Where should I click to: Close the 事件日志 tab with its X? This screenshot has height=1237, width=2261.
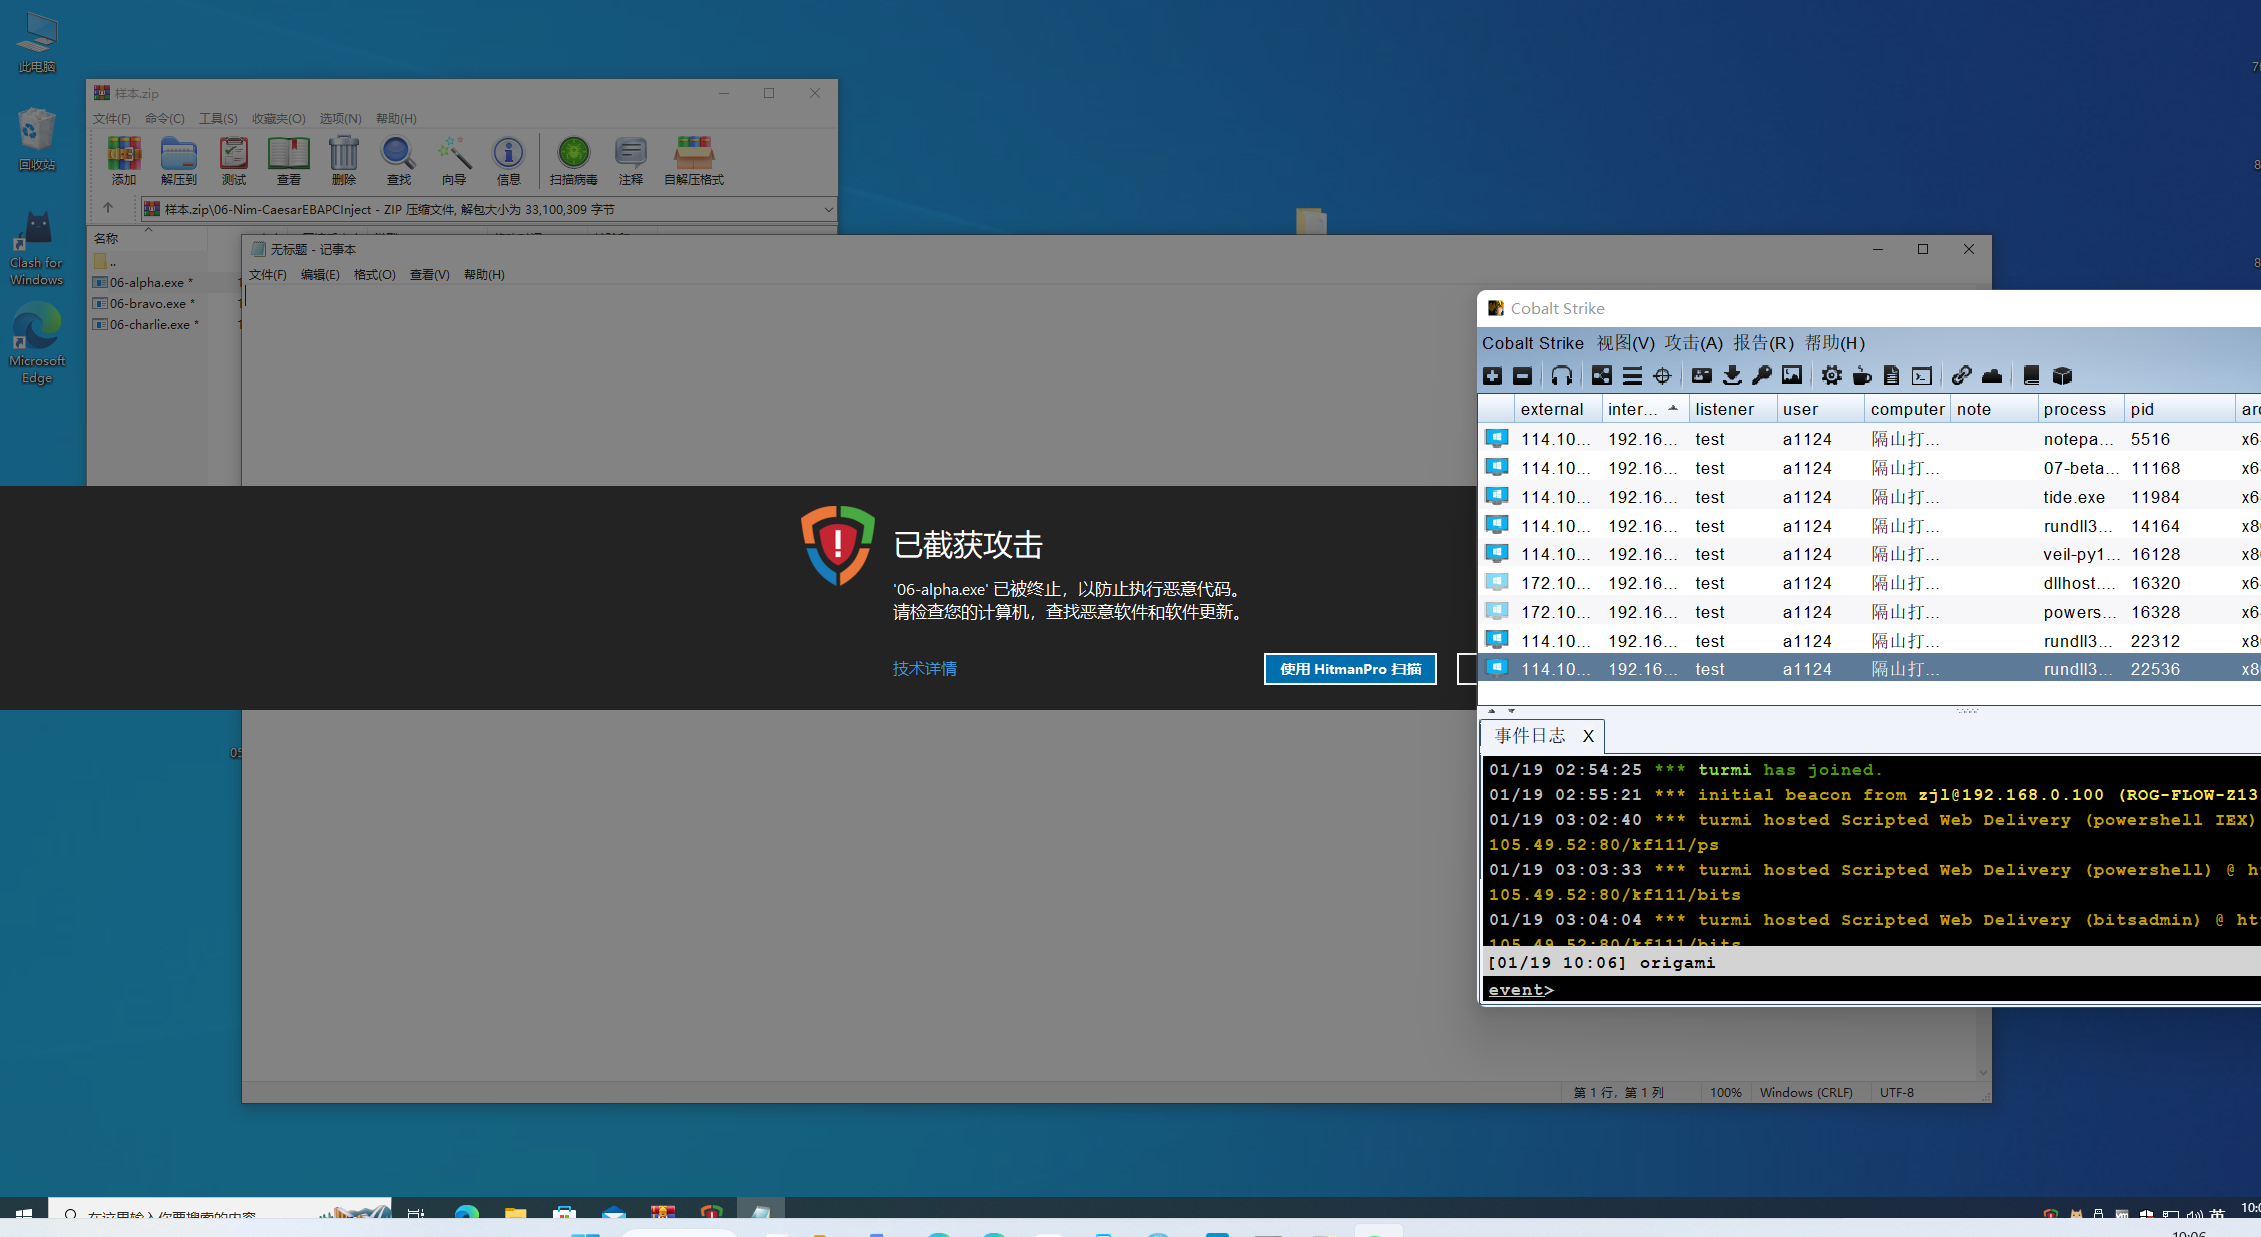pos(1588,736)
